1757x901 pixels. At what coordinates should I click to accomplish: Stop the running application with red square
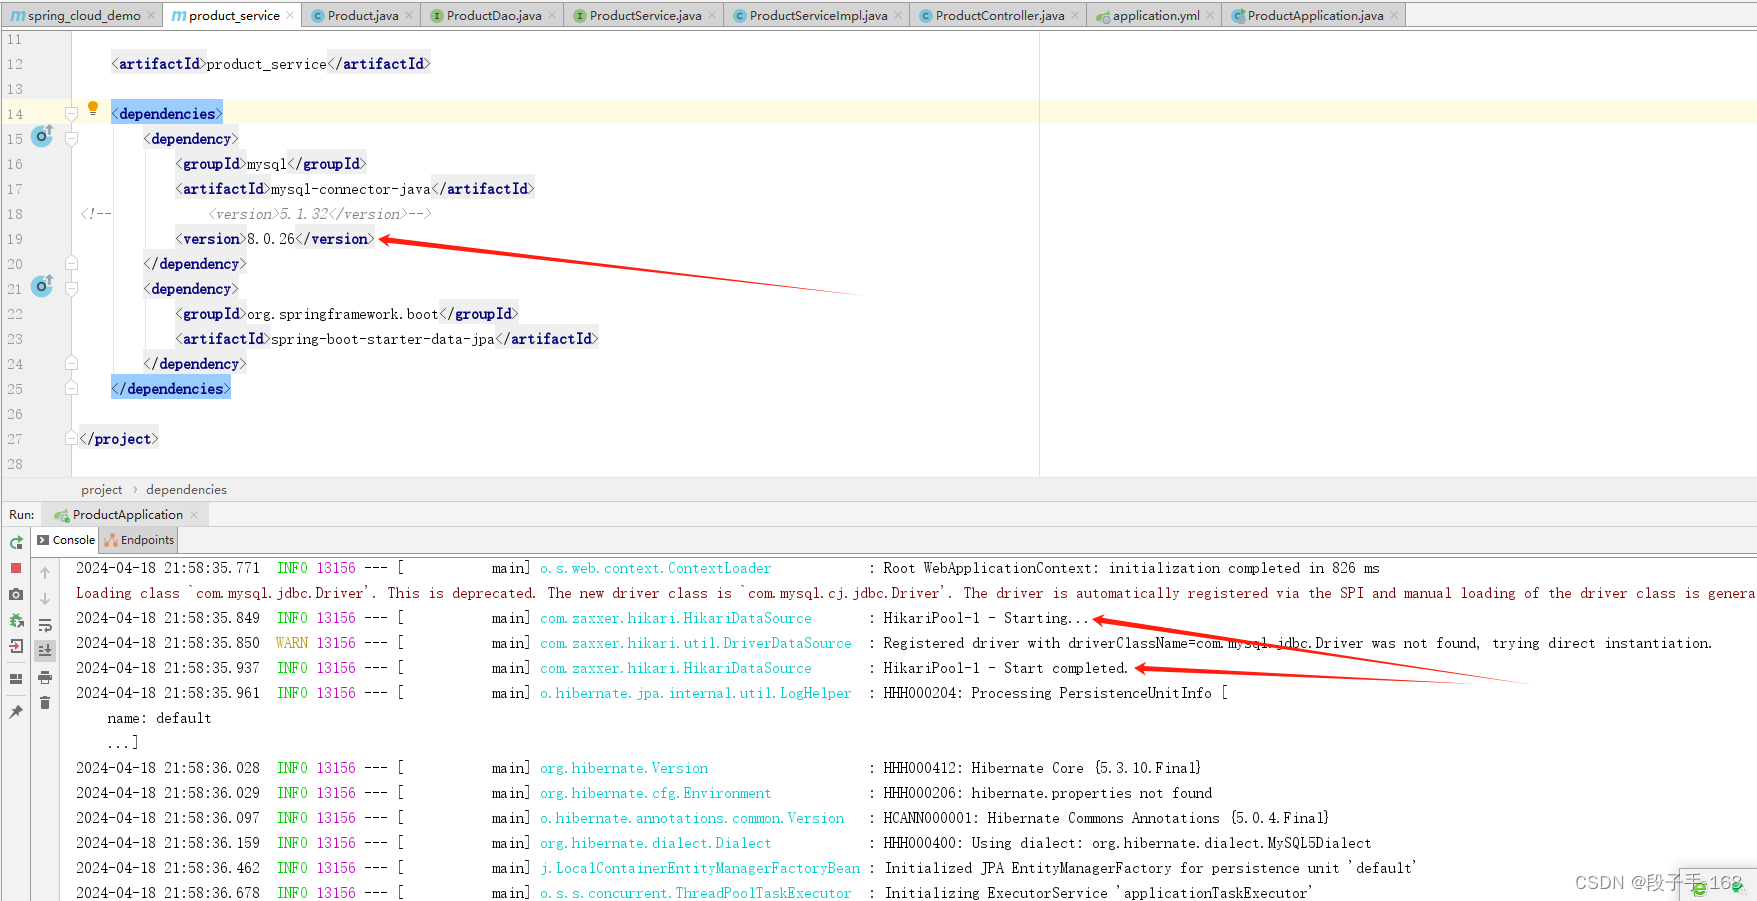point(16,568)
